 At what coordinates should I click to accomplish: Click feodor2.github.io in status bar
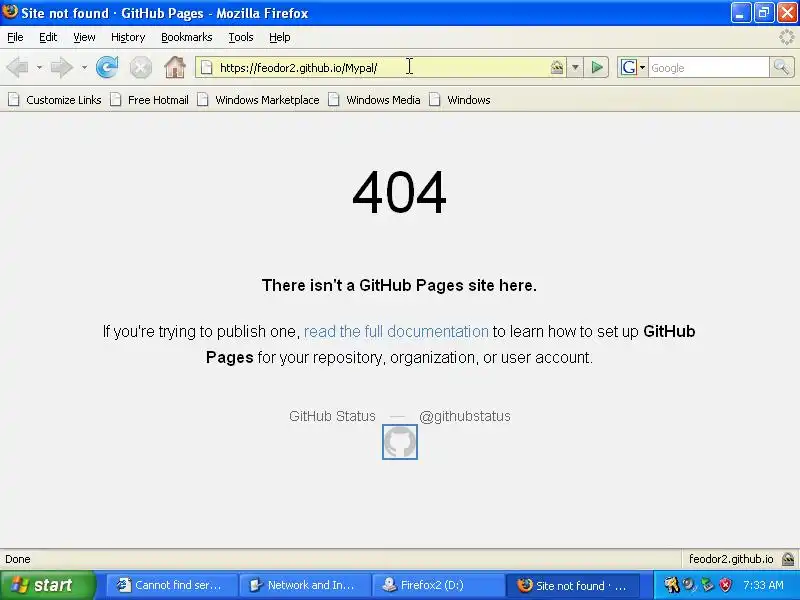731,559
